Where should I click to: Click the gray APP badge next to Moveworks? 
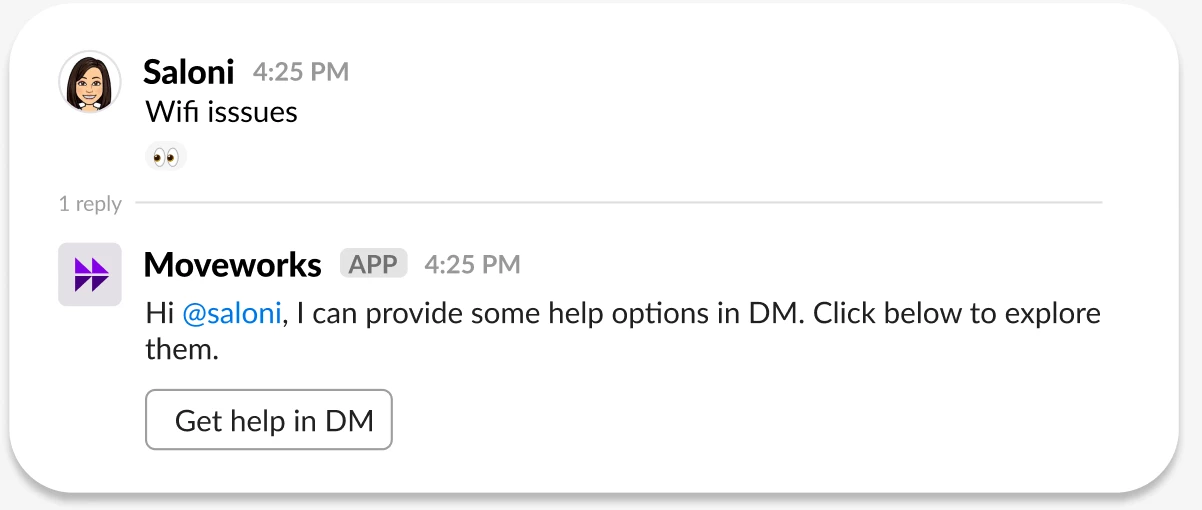(374, 264)
